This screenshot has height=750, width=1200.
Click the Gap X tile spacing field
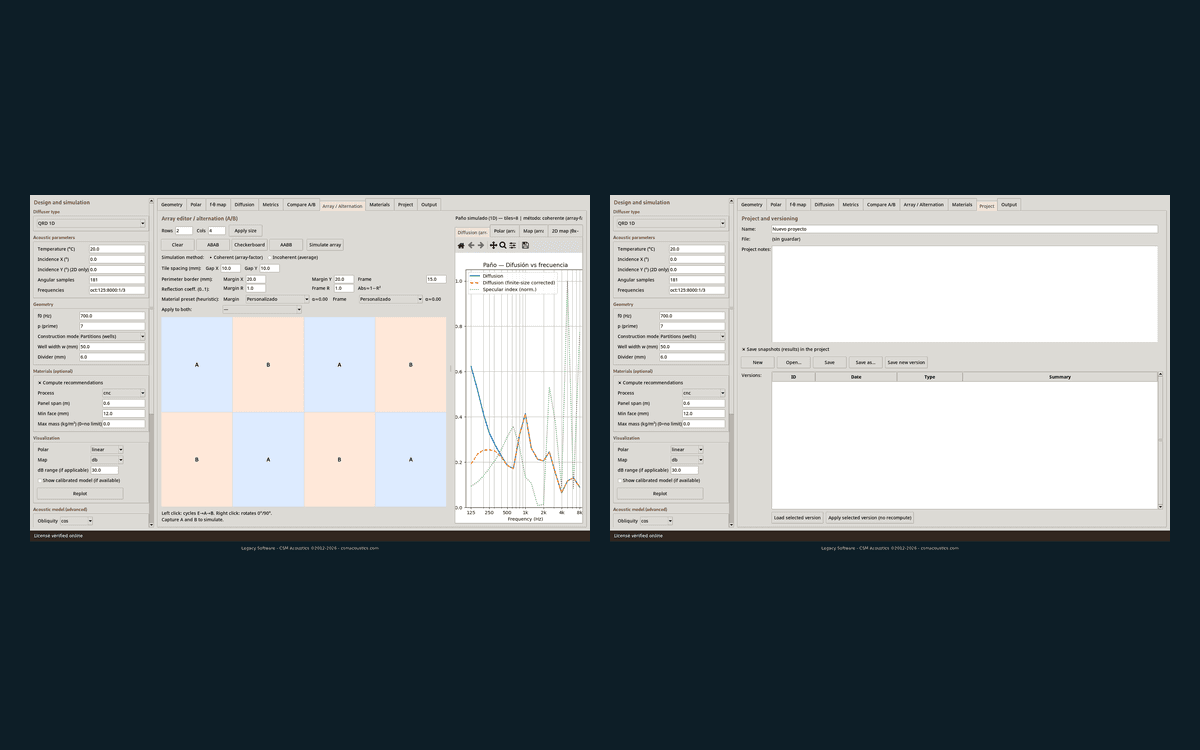[229, 268]
